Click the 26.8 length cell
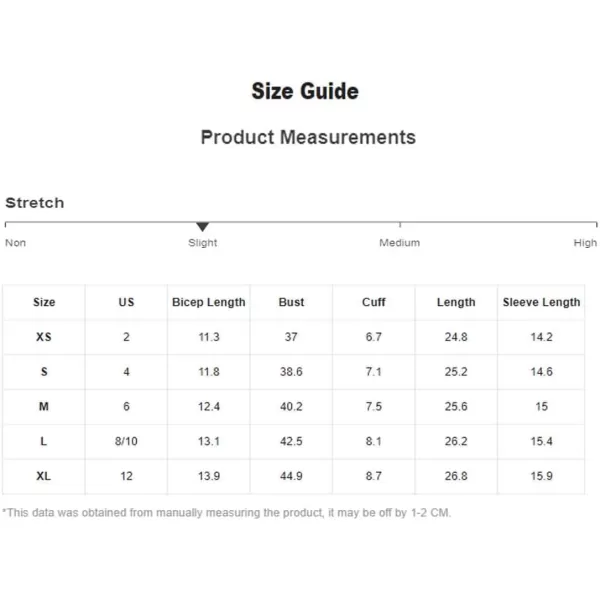 coord(456,476)
